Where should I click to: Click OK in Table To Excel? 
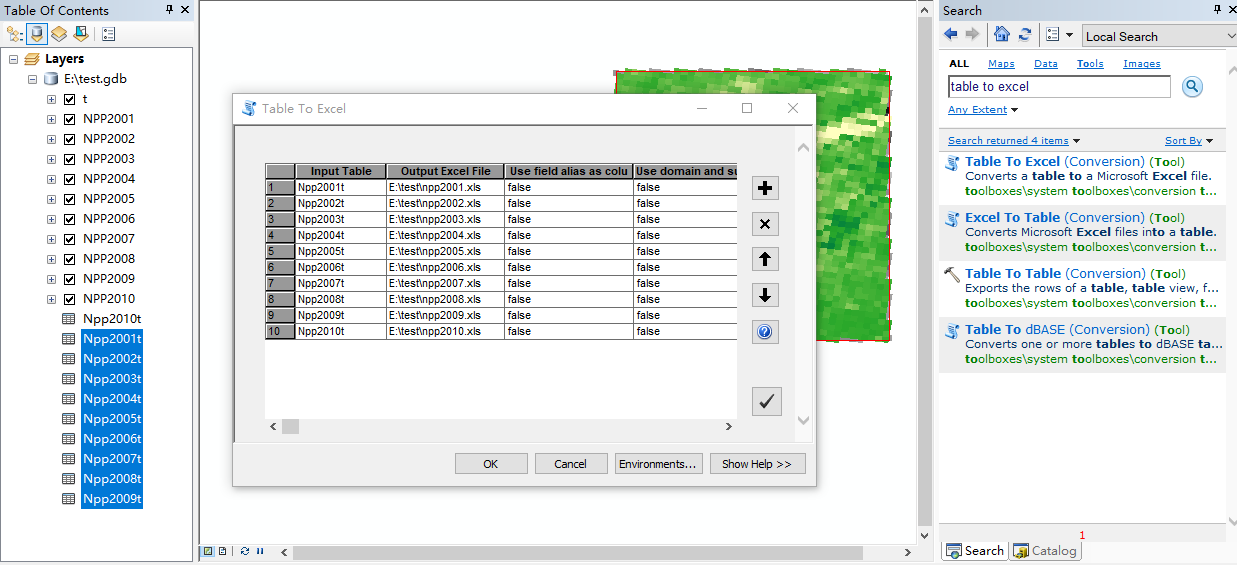click(x=491, y=464)
